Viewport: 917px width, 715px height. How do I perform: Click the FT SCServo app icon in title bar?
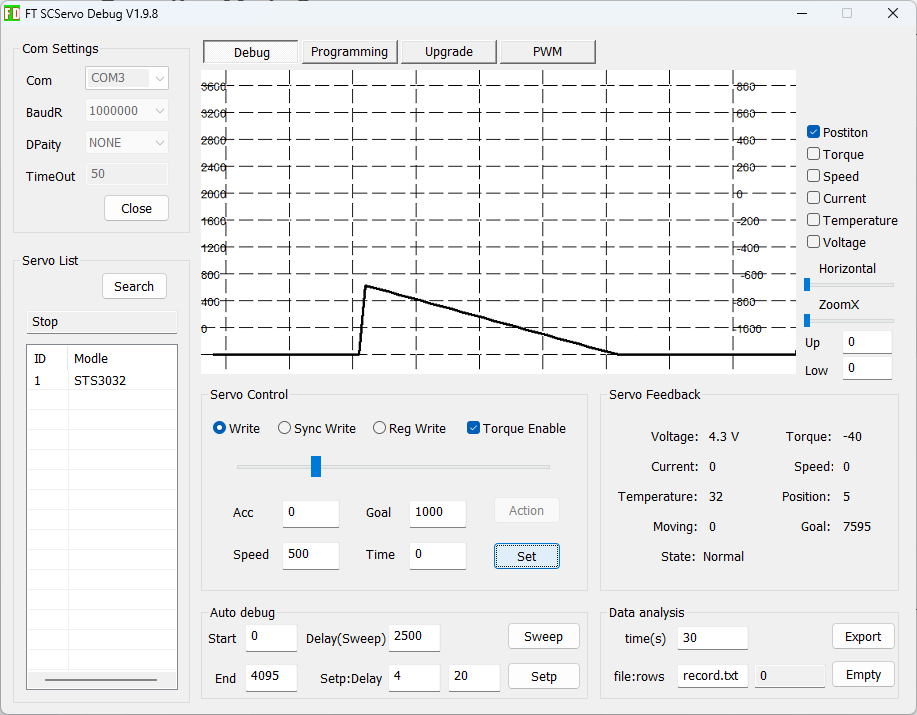[x=12, y=13]
